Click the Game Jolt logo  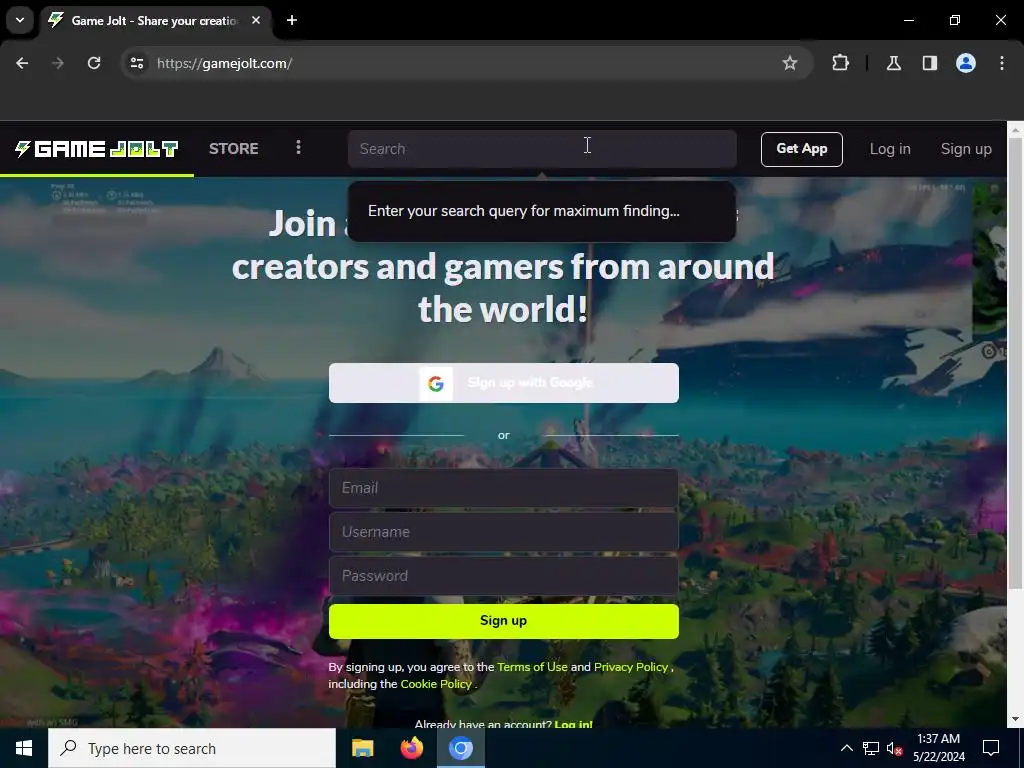point(97,149)
